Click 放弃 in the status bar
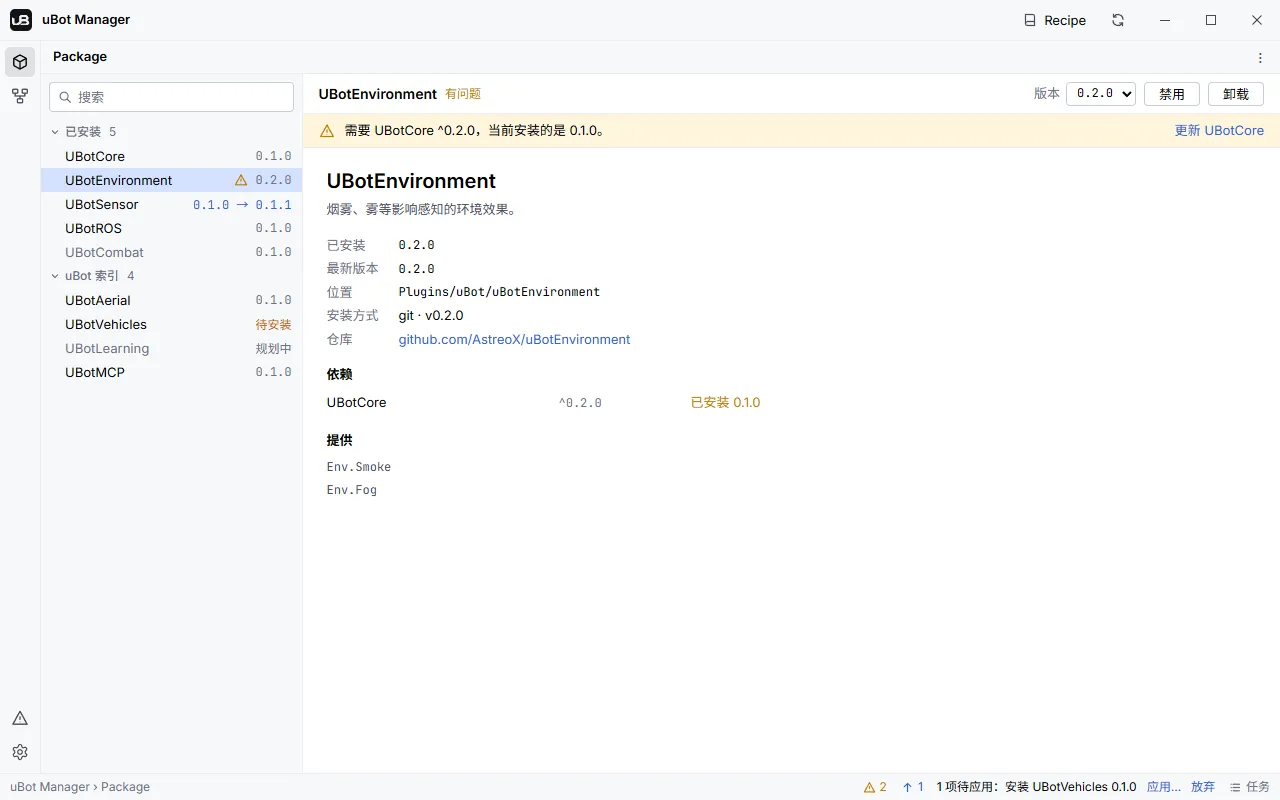Viewport: 1280px width, 800px height. [x=1203, y=787]
